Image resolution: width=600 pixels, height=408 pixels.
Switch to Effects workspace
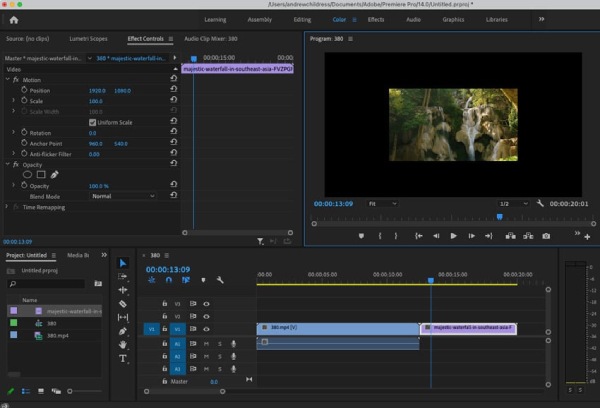[376, 20]
